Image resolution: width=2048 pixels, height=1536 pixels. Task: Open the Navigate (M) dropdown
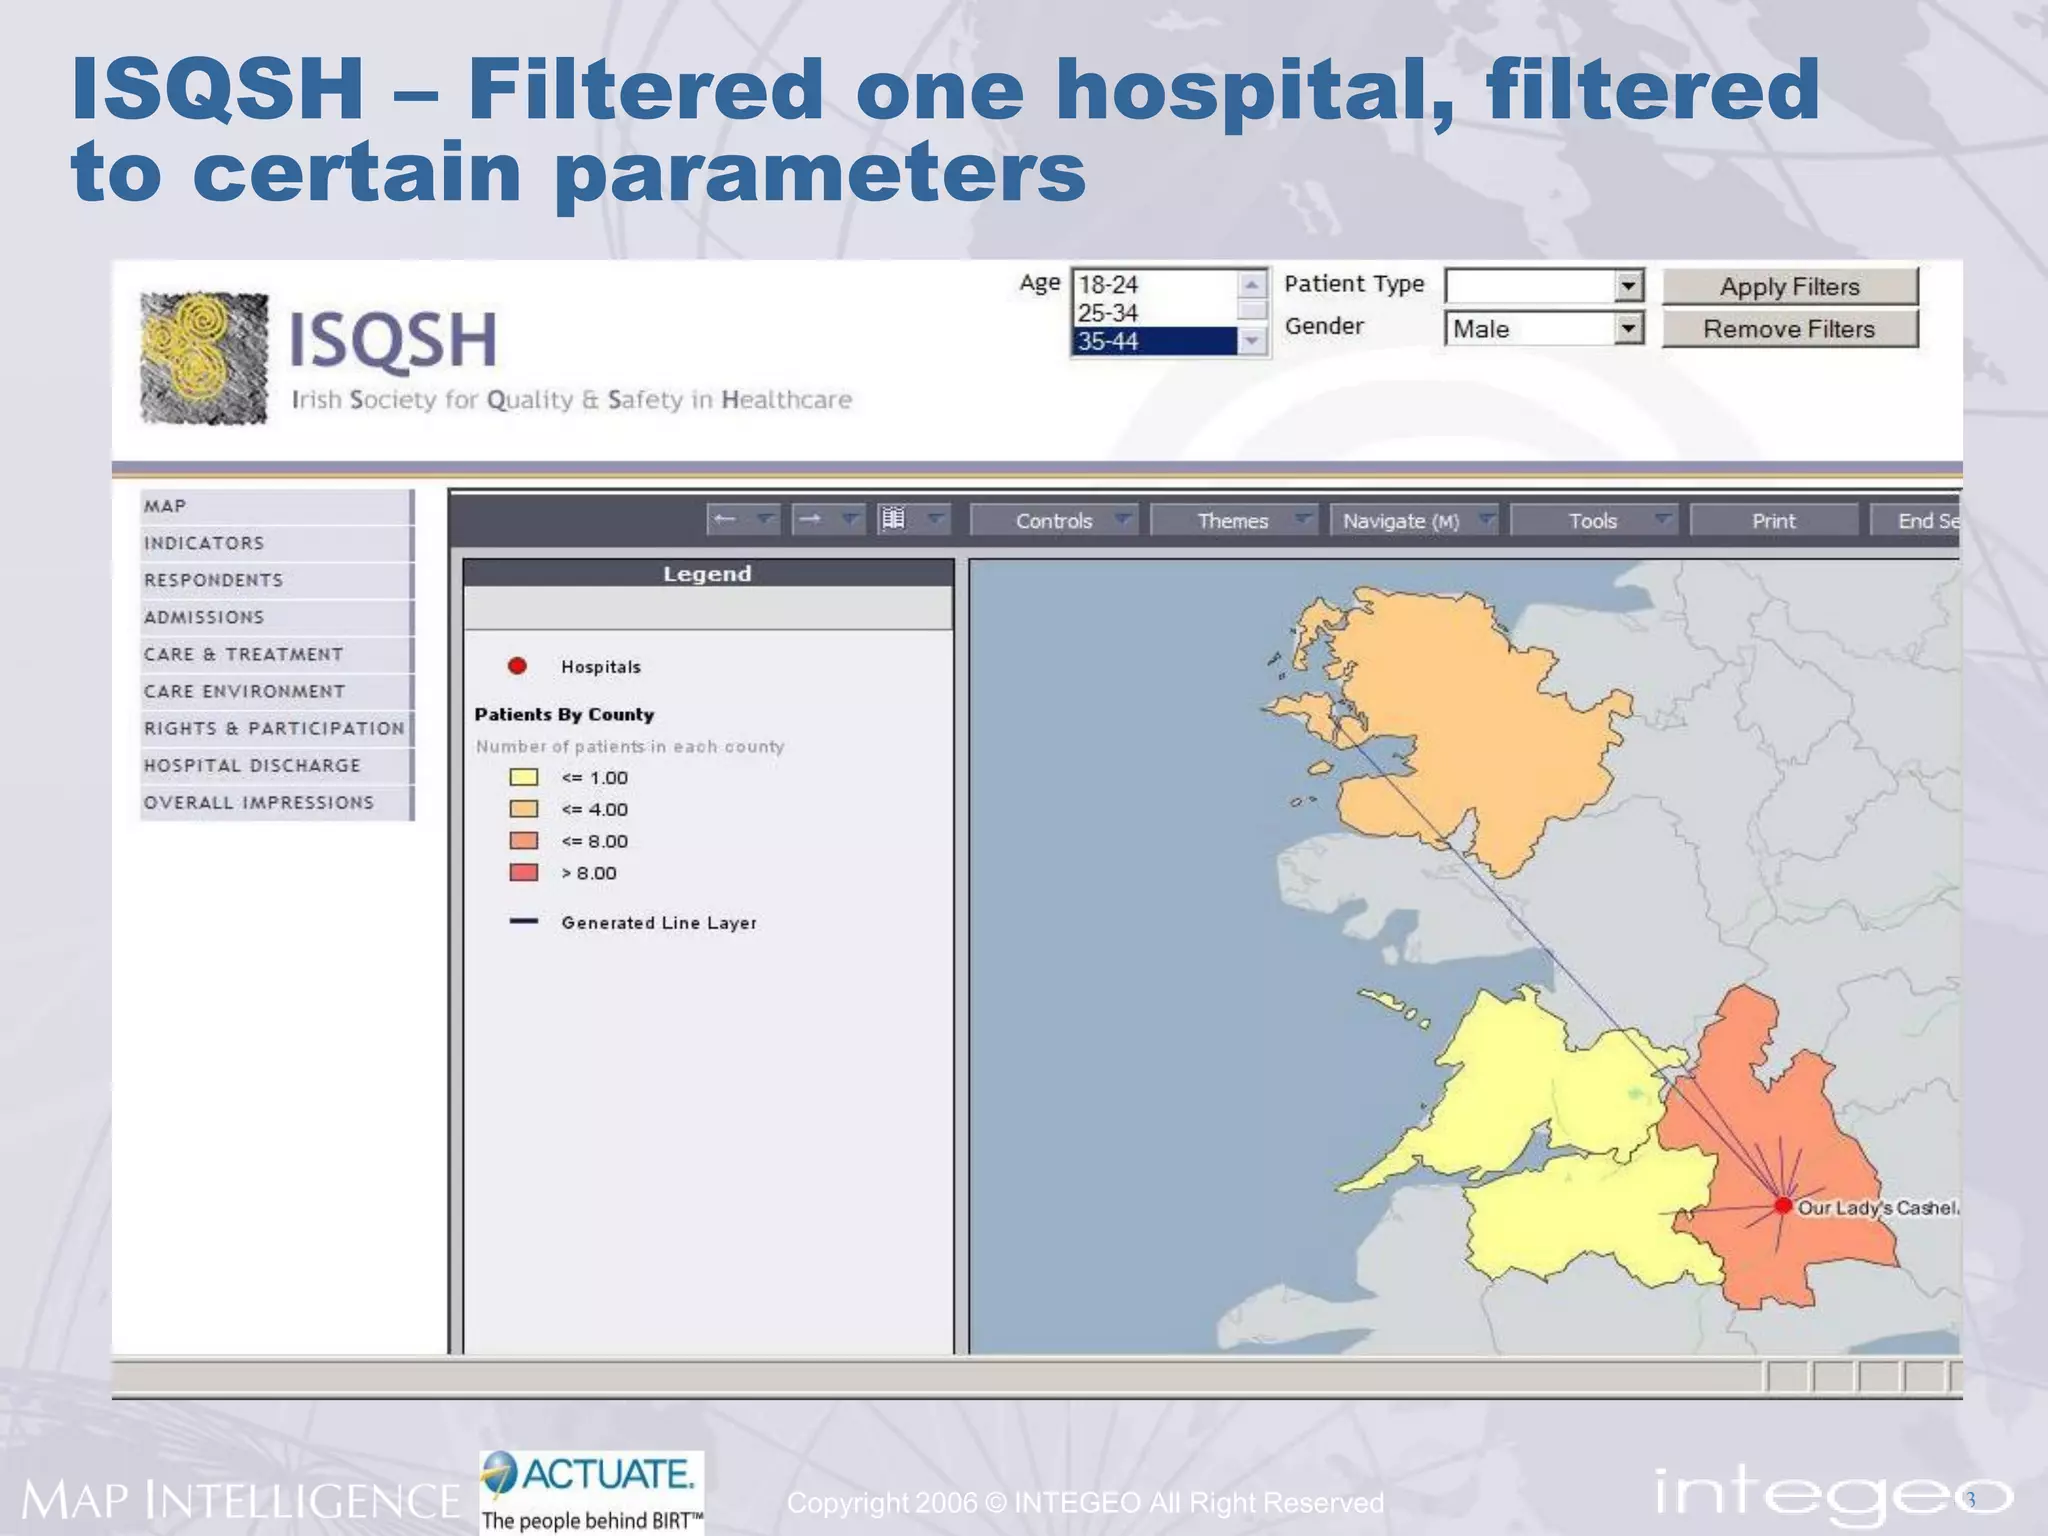pos(1414,521)
